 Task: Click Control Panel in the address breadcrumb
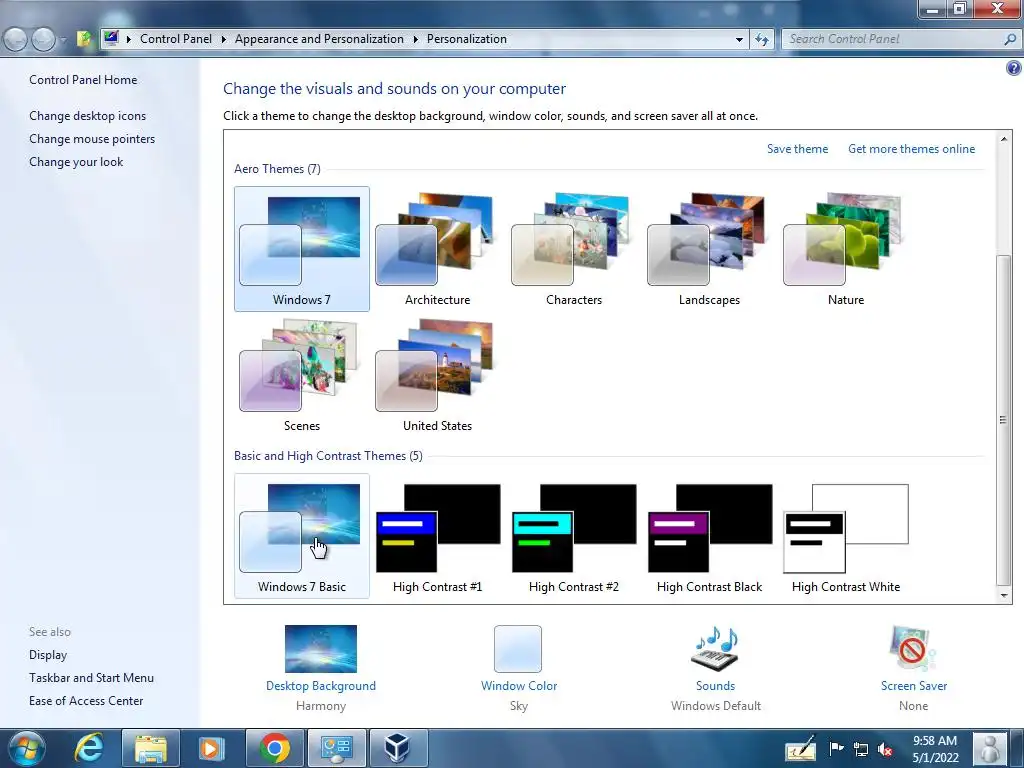176,39
